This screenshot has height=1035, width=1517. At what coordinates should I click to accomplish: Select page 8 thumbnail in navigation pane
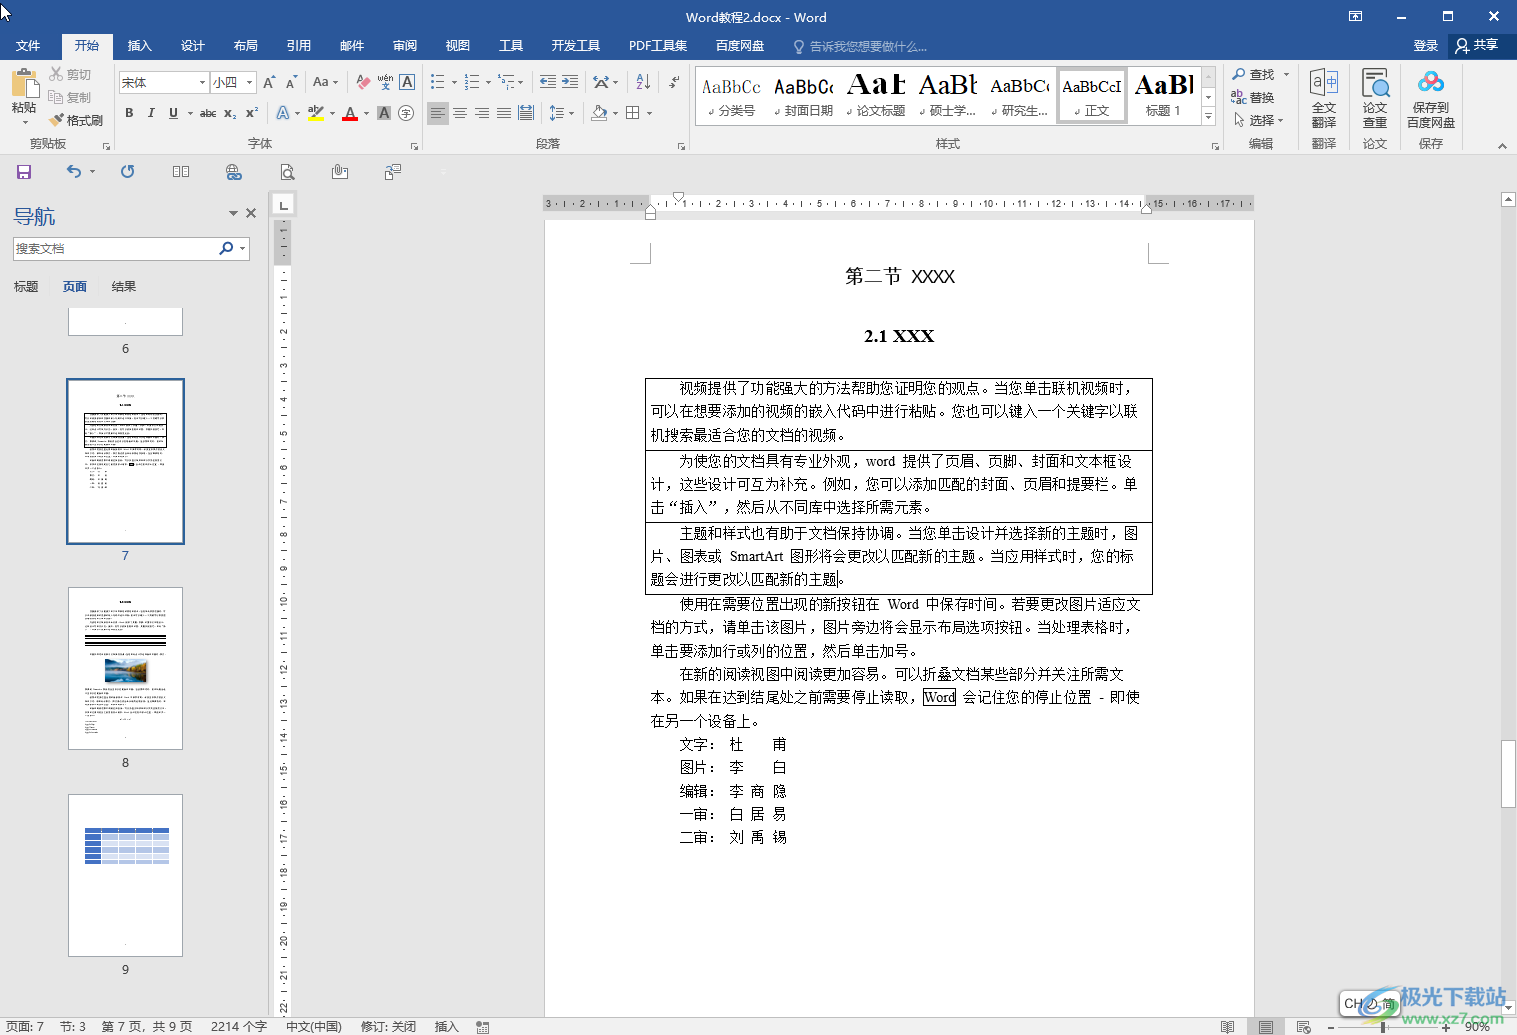coord(125,669)
